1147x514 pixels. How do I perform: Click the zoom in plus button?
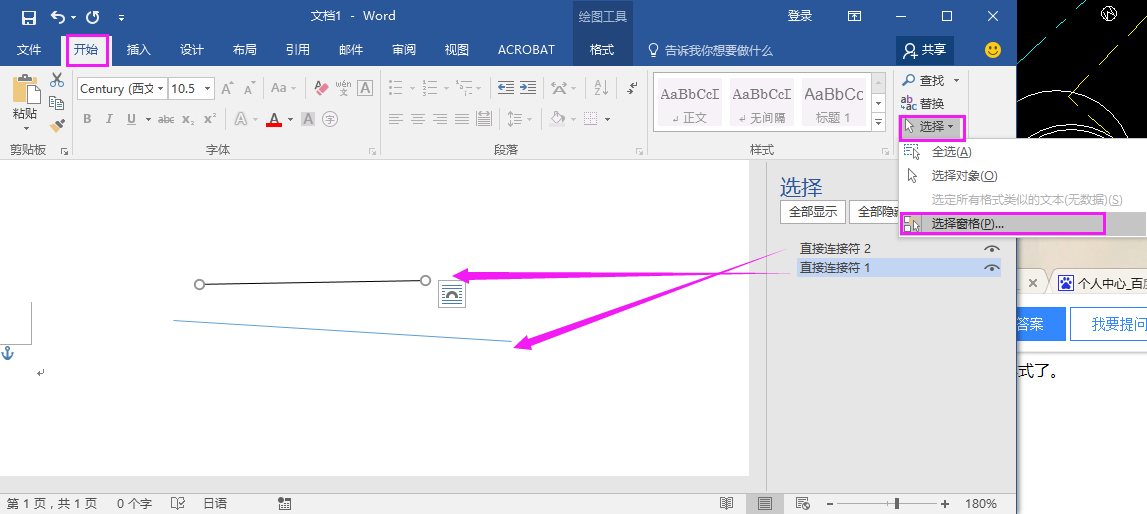945,504
